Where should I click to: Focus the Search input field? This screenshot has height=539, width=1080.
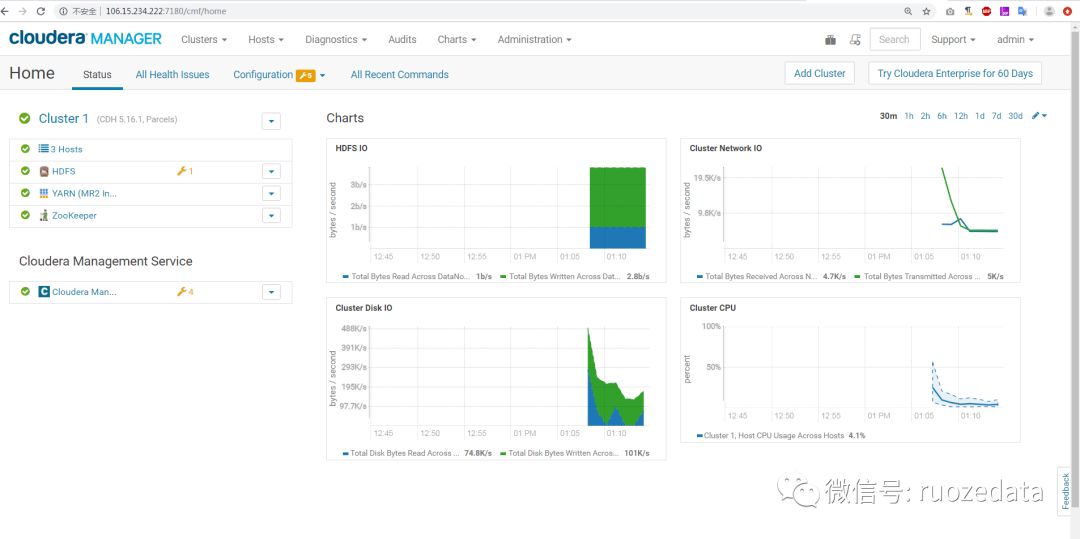click(894, 39)
